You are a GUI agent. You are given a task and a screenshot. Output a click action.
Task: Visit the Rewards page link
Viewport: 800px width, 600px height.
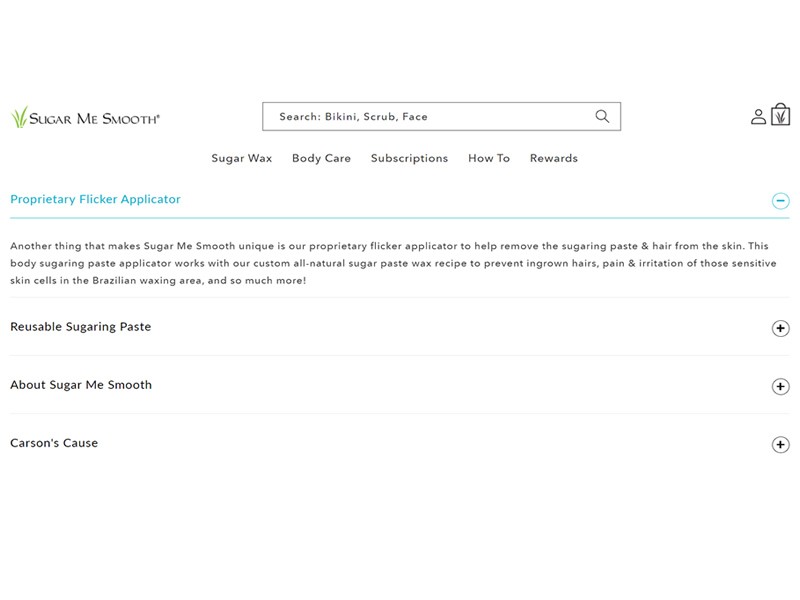[553, 158]
